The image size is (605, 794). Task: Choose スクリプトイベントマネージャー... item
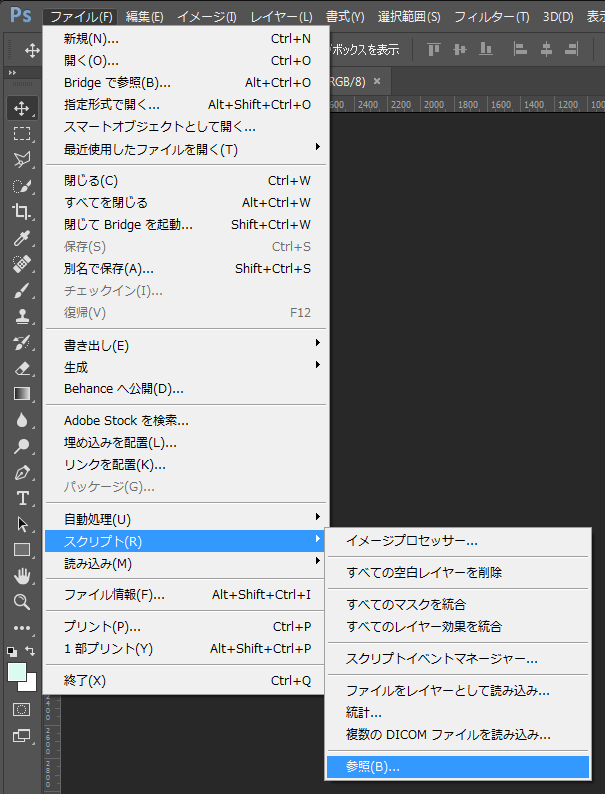(458, 658)
